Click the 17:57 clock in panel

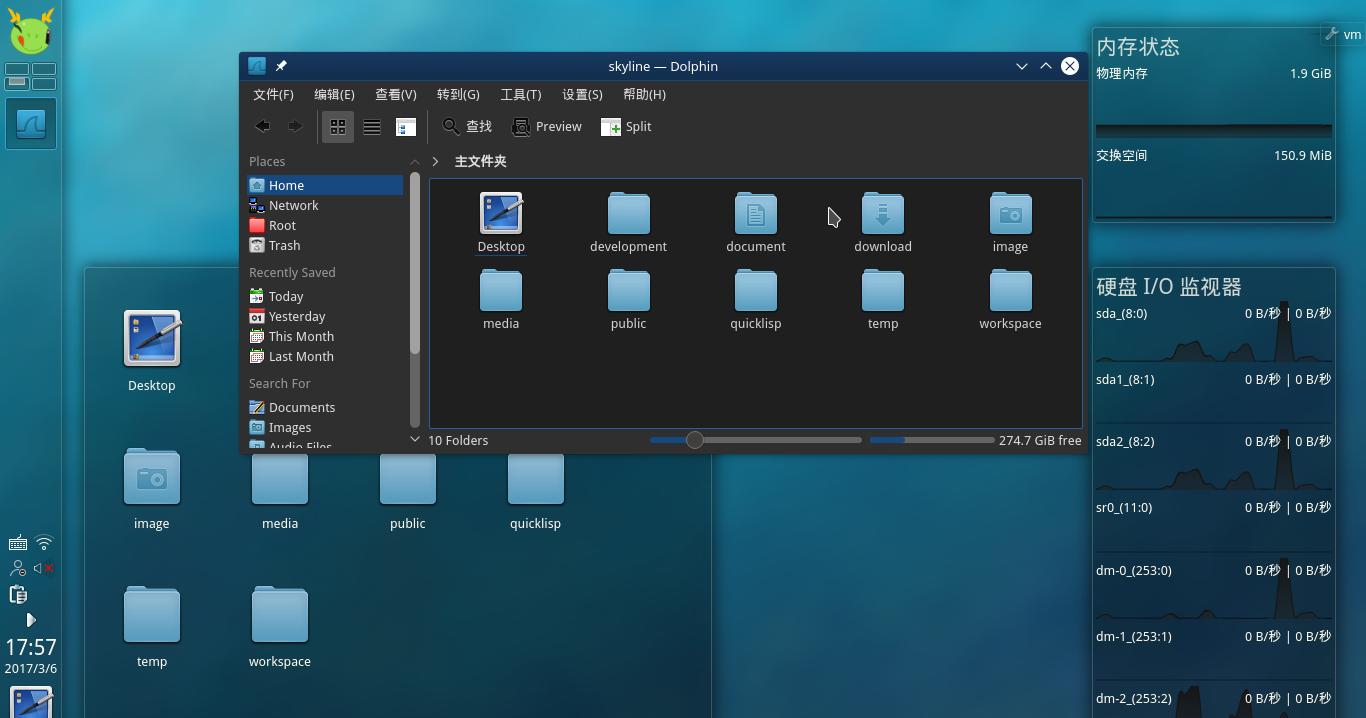coord(31,647)
